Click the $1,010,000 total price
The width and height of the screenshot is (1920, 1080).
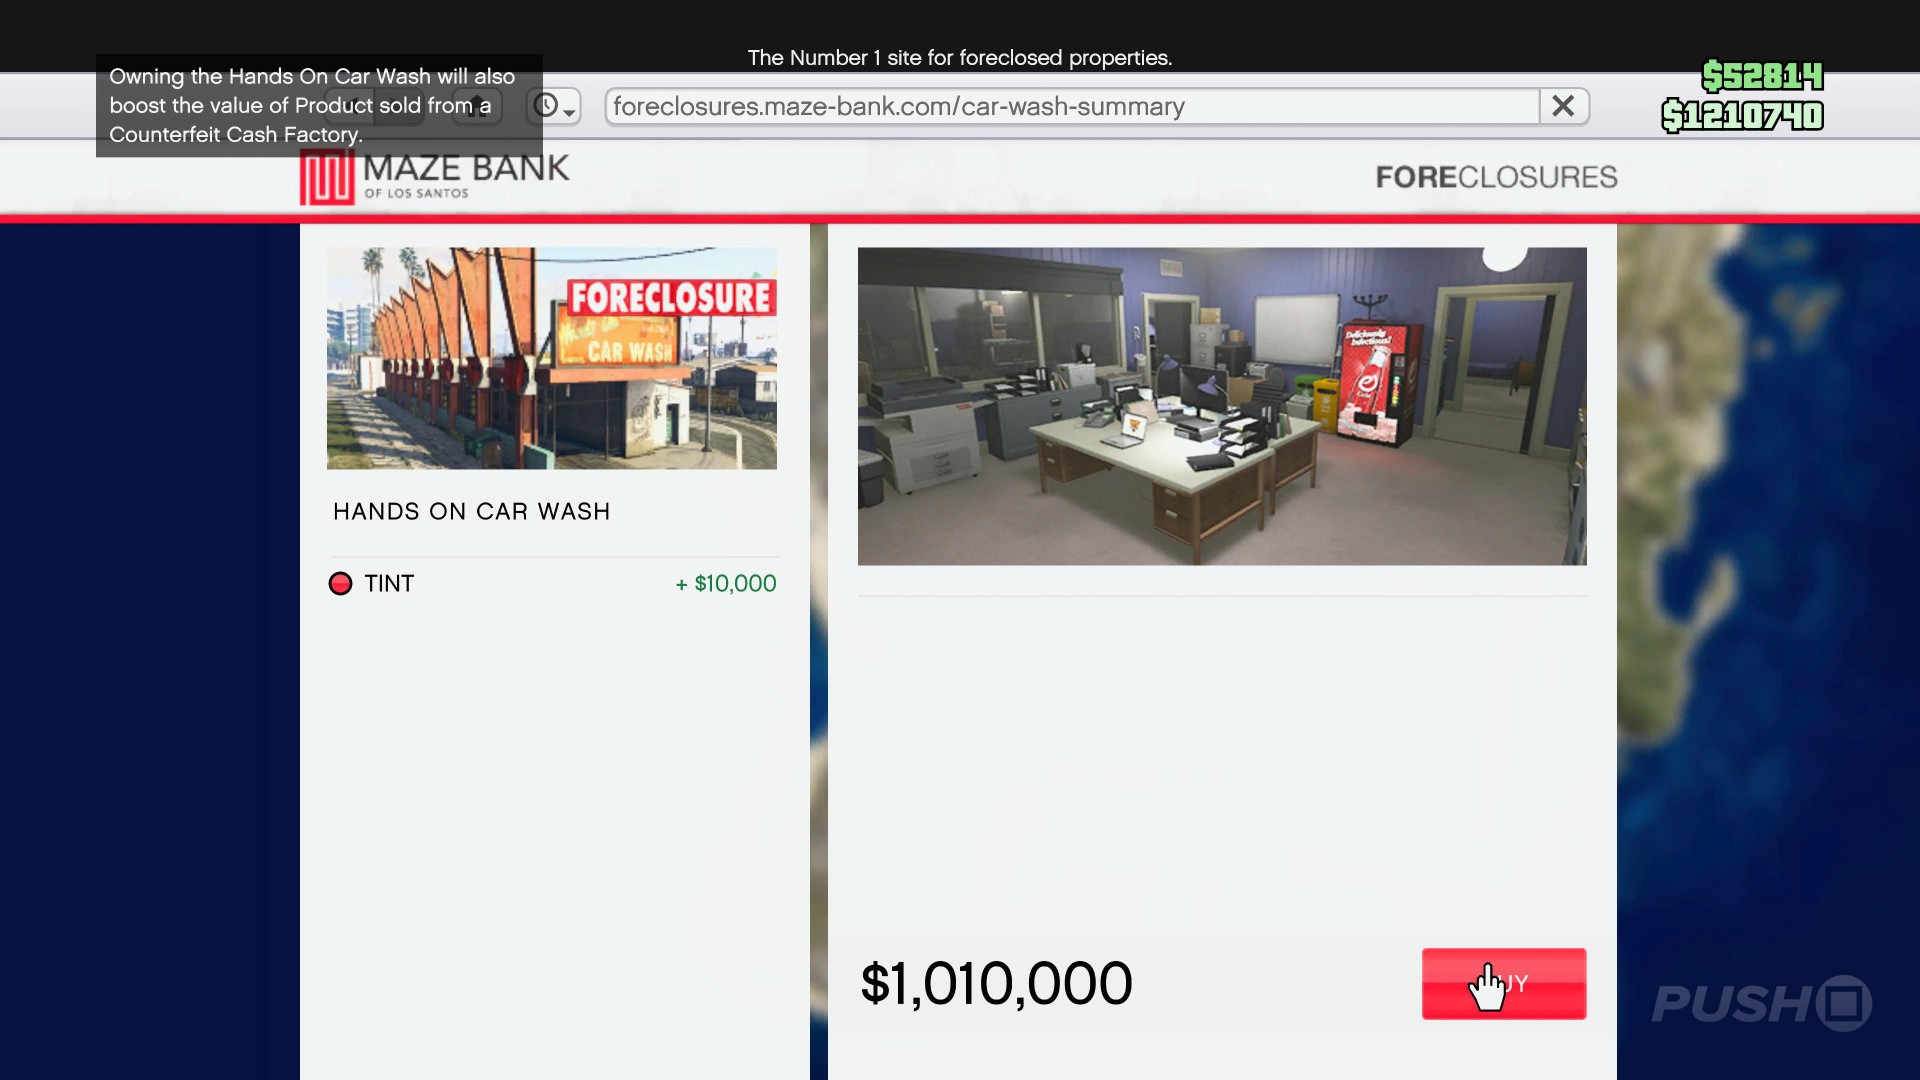tap(996, 984)
